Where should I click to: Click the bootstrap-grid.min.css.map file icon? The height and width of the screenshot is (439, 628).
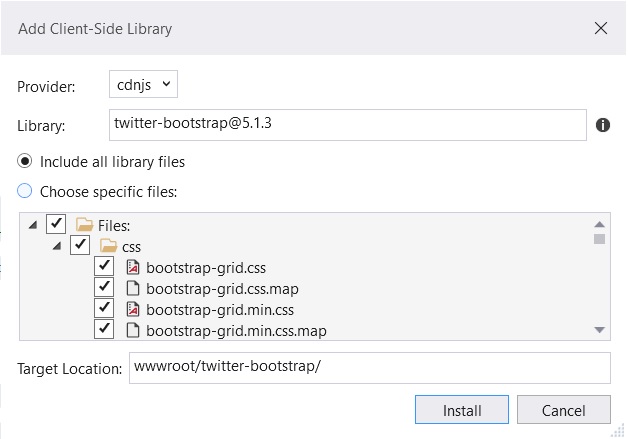[133, 330]
